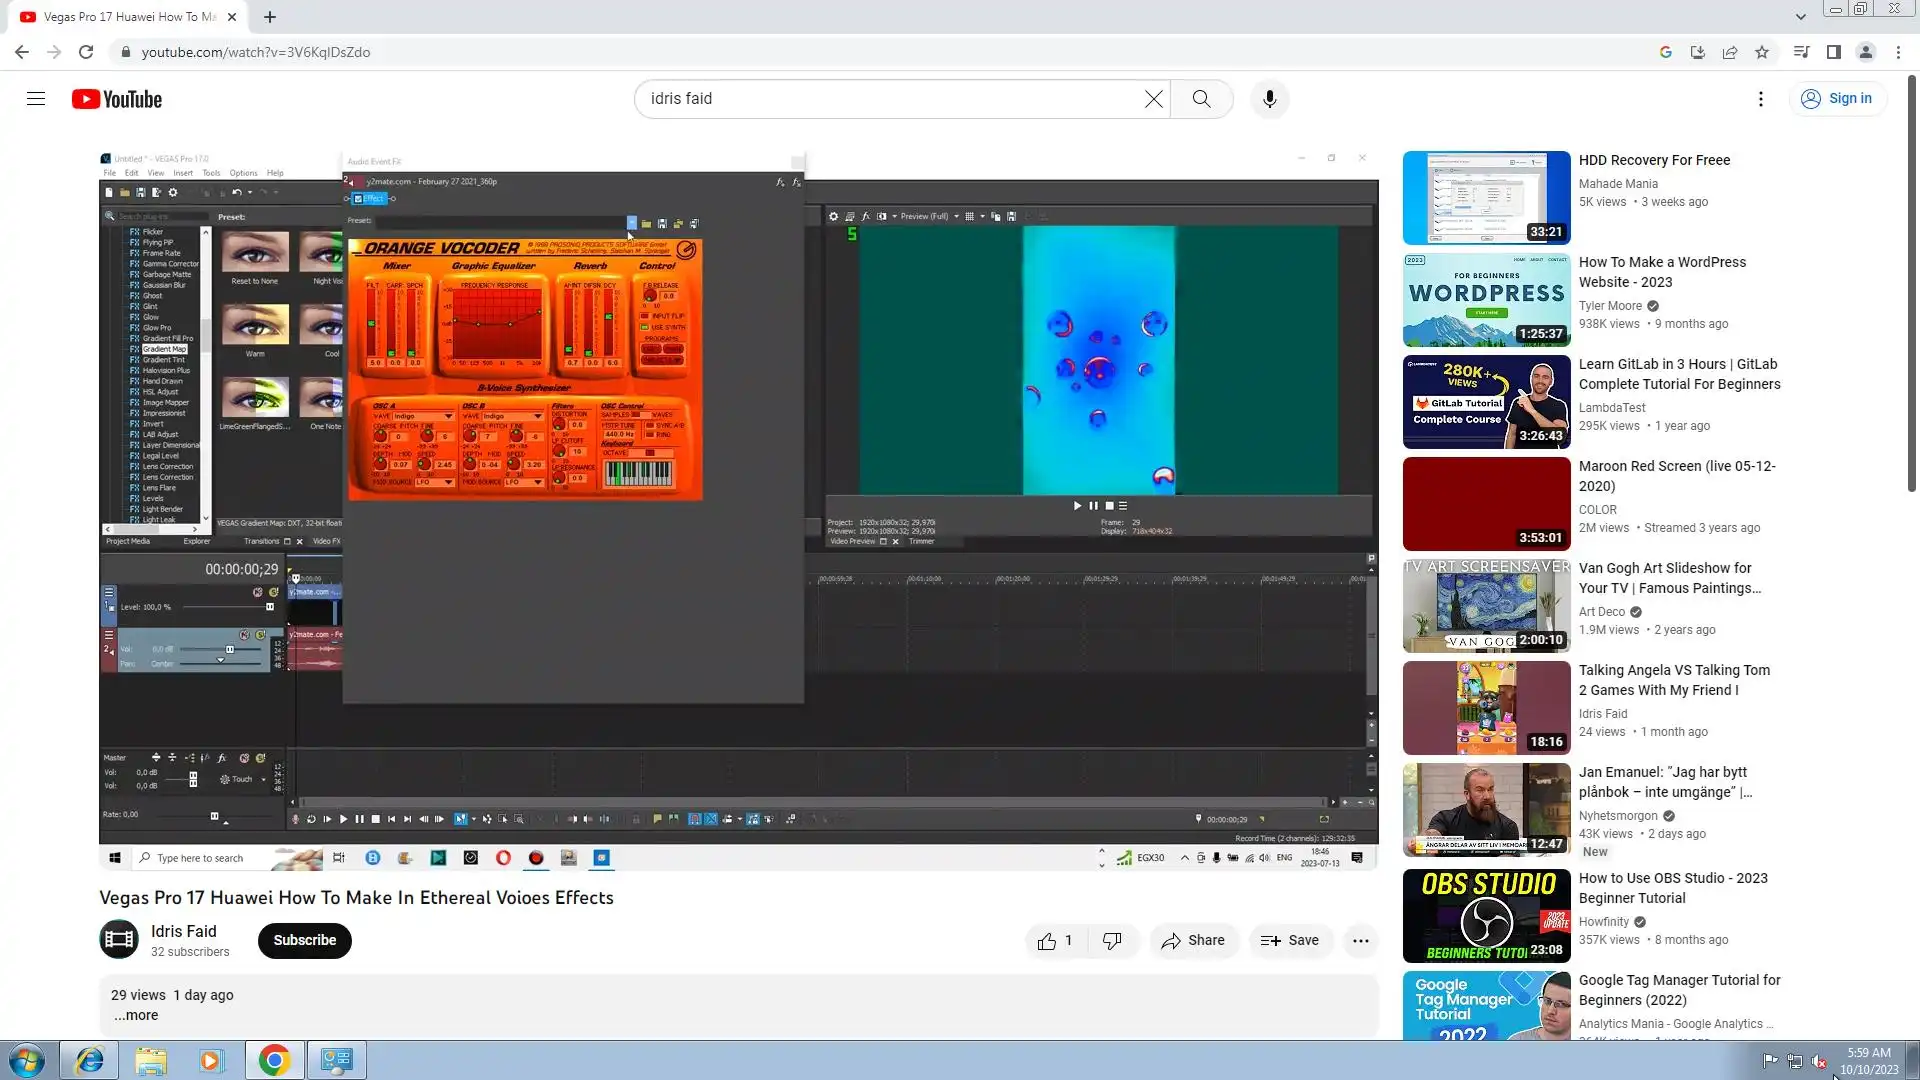Open a new Chrome tab
The height and width of the screenshot is (1080, 1920).
[x=270, y=17]
